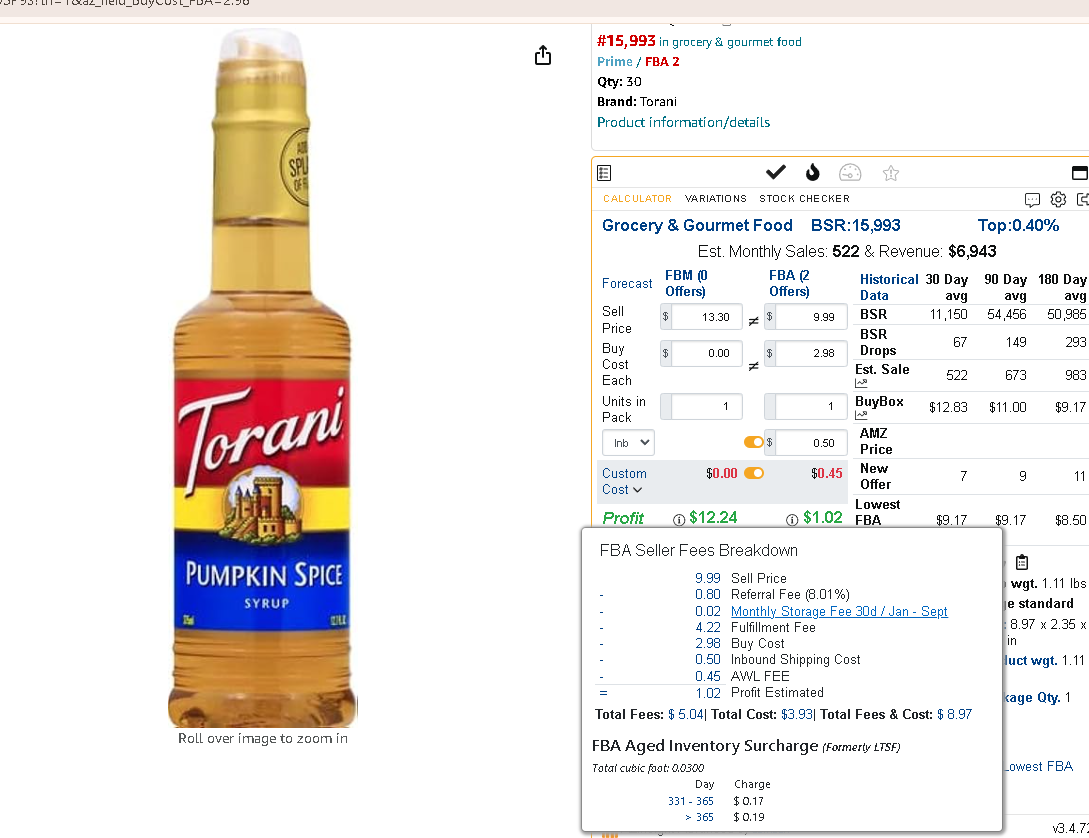Click the speedometer gauge icon
The height and width of the screenshot is (838, 1089).
point(850,172)
